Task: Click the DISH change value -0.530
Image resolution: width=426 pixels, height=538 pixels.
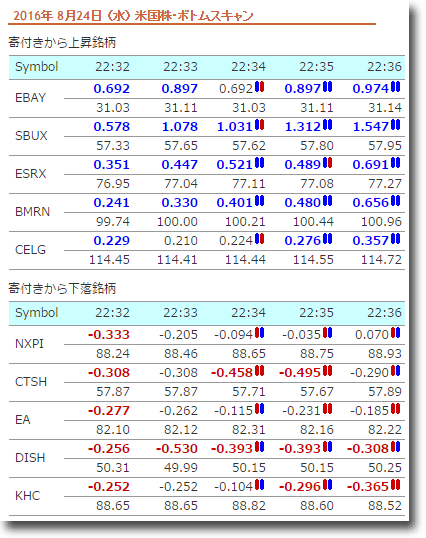Action: click(177, 449)
